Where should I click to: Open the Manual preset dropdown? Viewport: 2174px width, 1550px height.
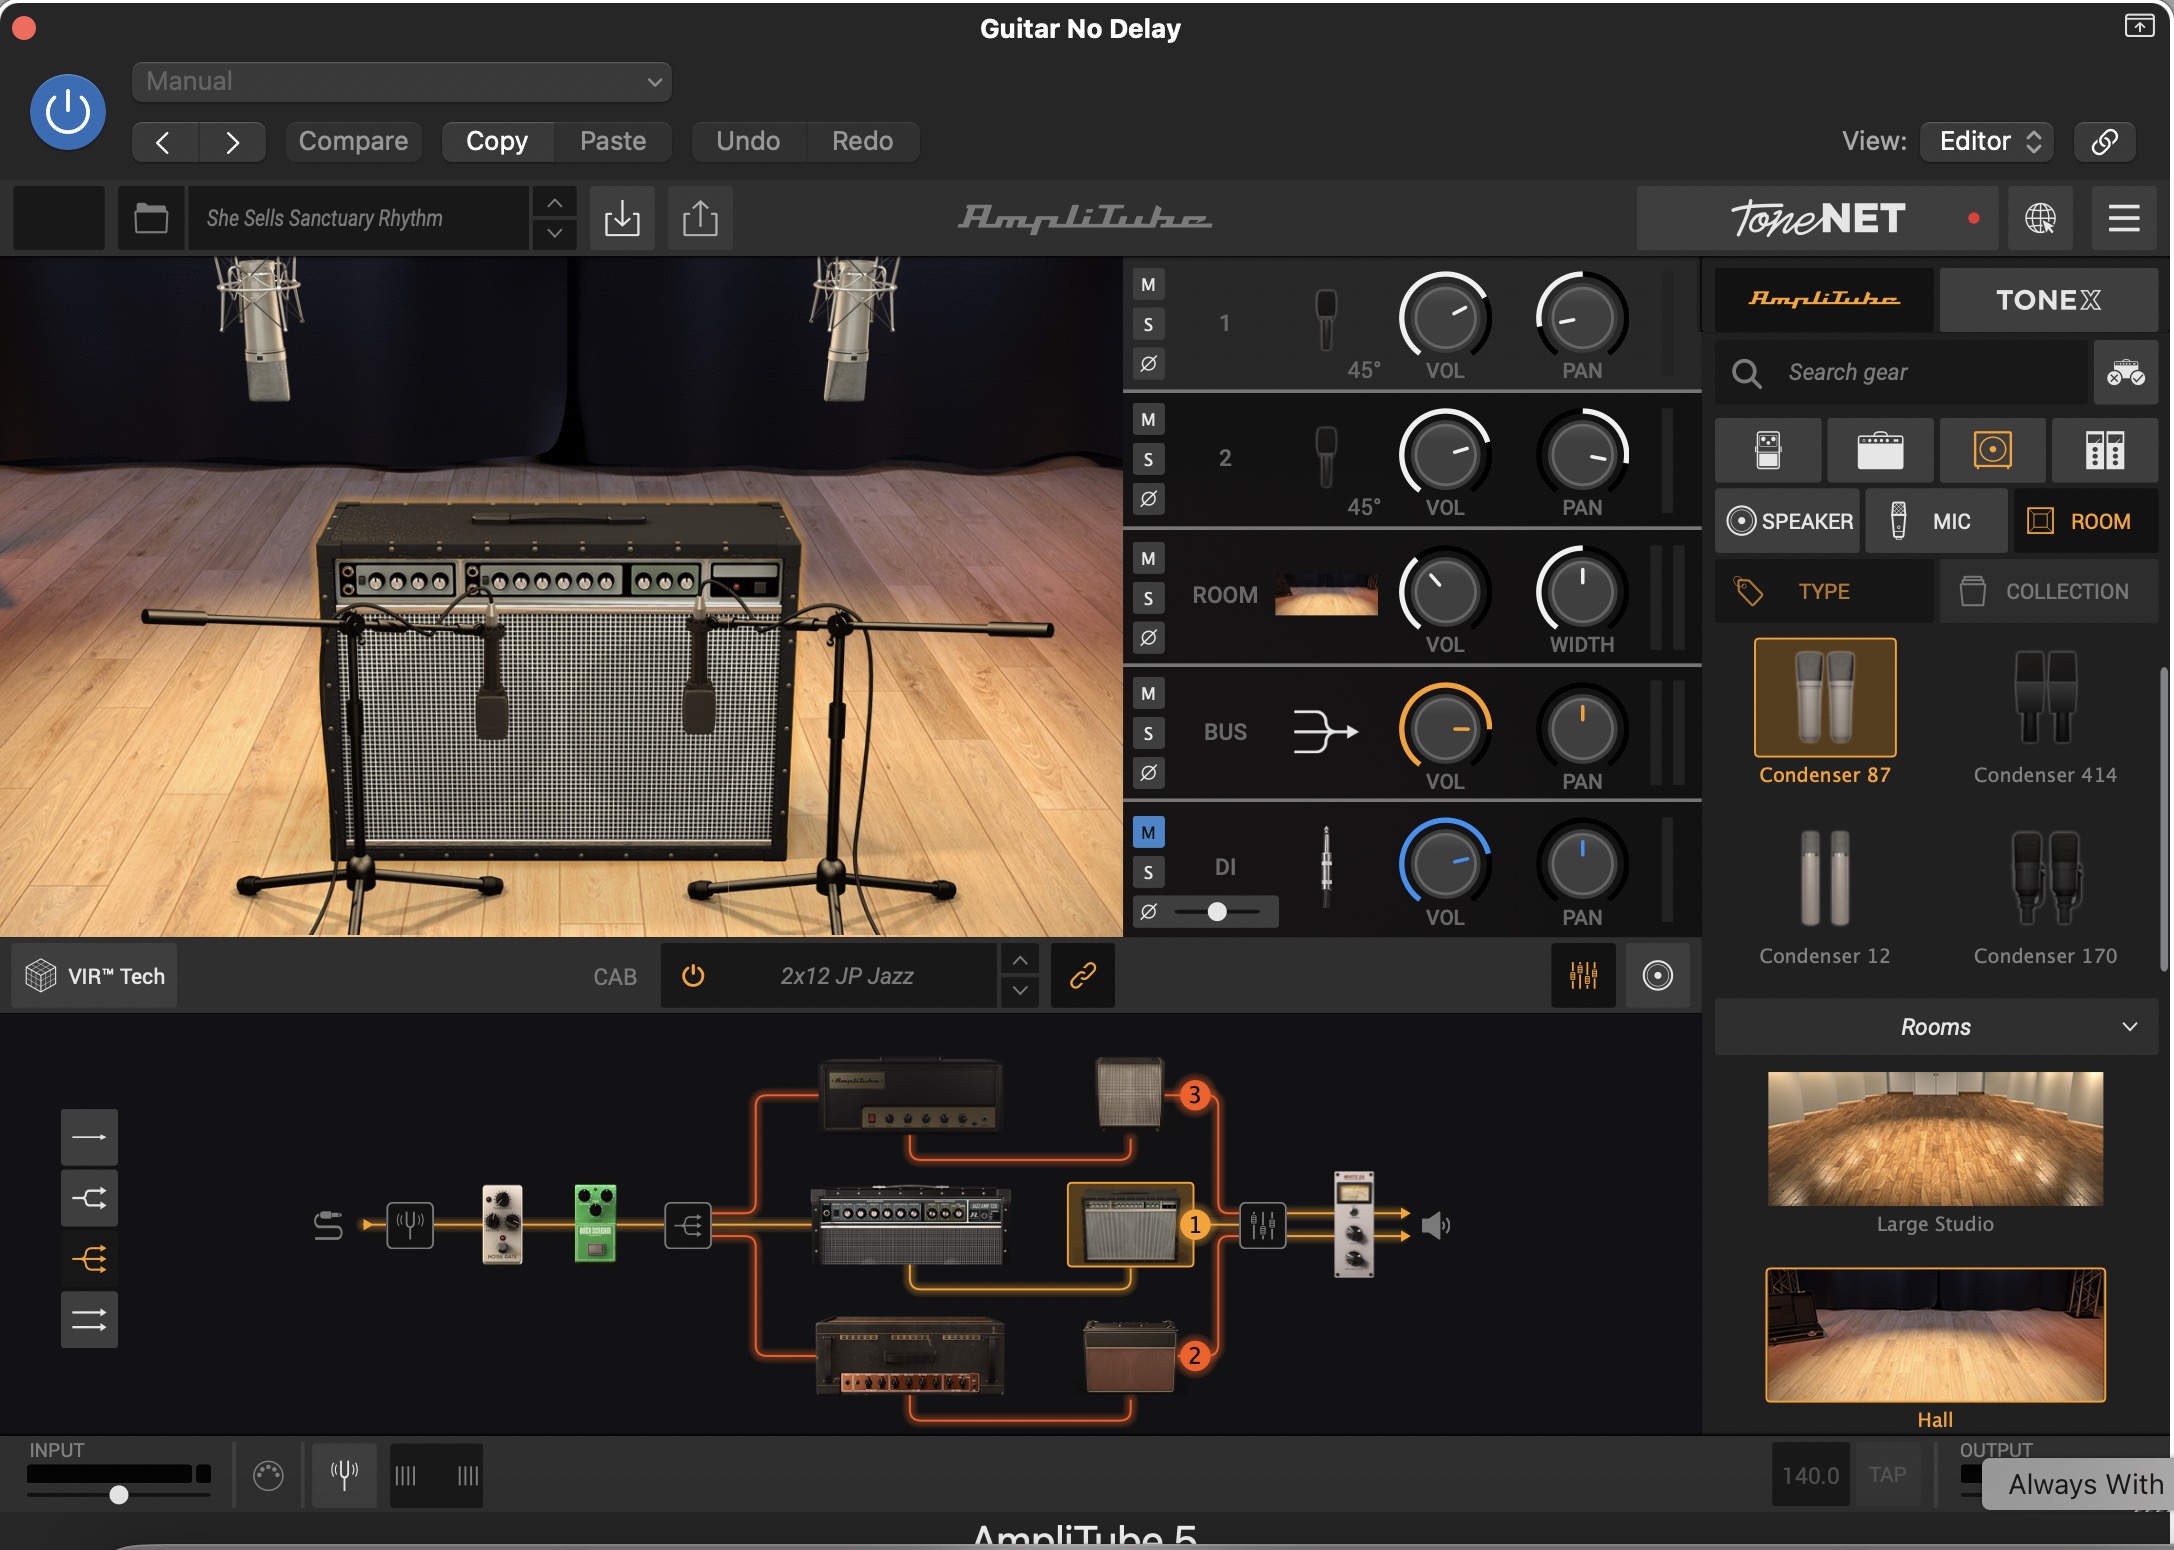(401, 81)
